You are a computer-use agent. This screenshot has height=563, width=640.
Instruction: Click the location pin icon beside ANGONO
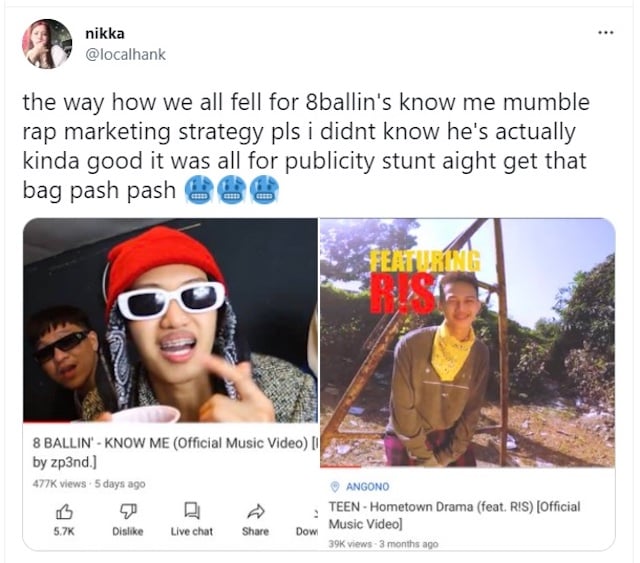335,486
